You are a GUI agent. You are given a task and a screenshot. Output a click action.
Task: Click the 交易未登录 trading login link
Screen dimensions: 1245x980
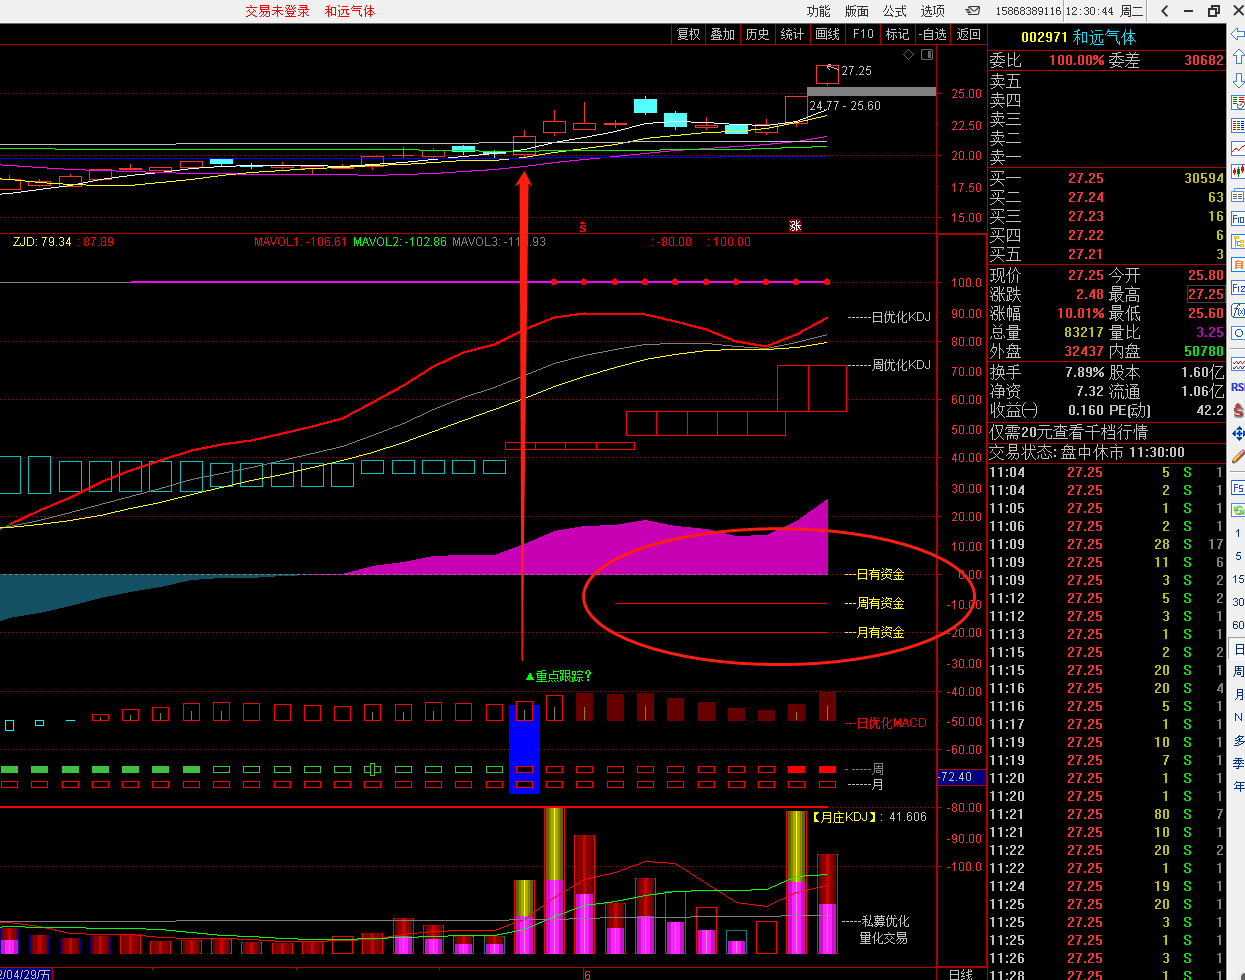(278, 11)
